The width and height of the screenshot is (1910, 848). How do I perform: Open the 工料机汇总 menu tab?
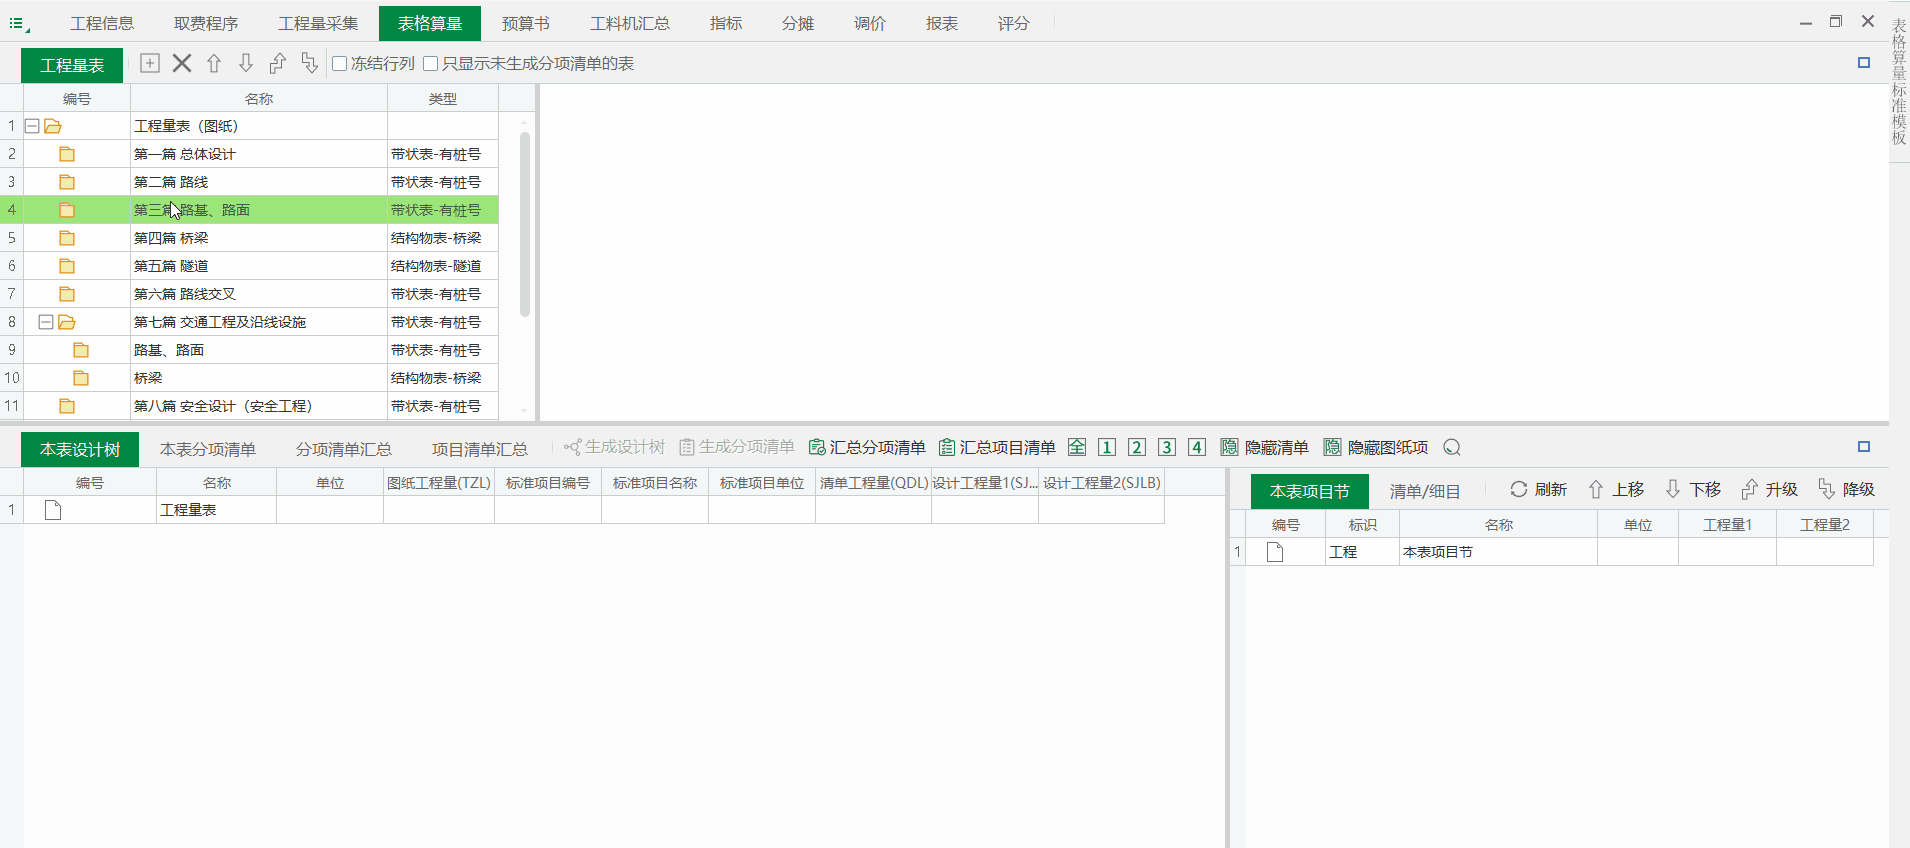tap(630, 23)
